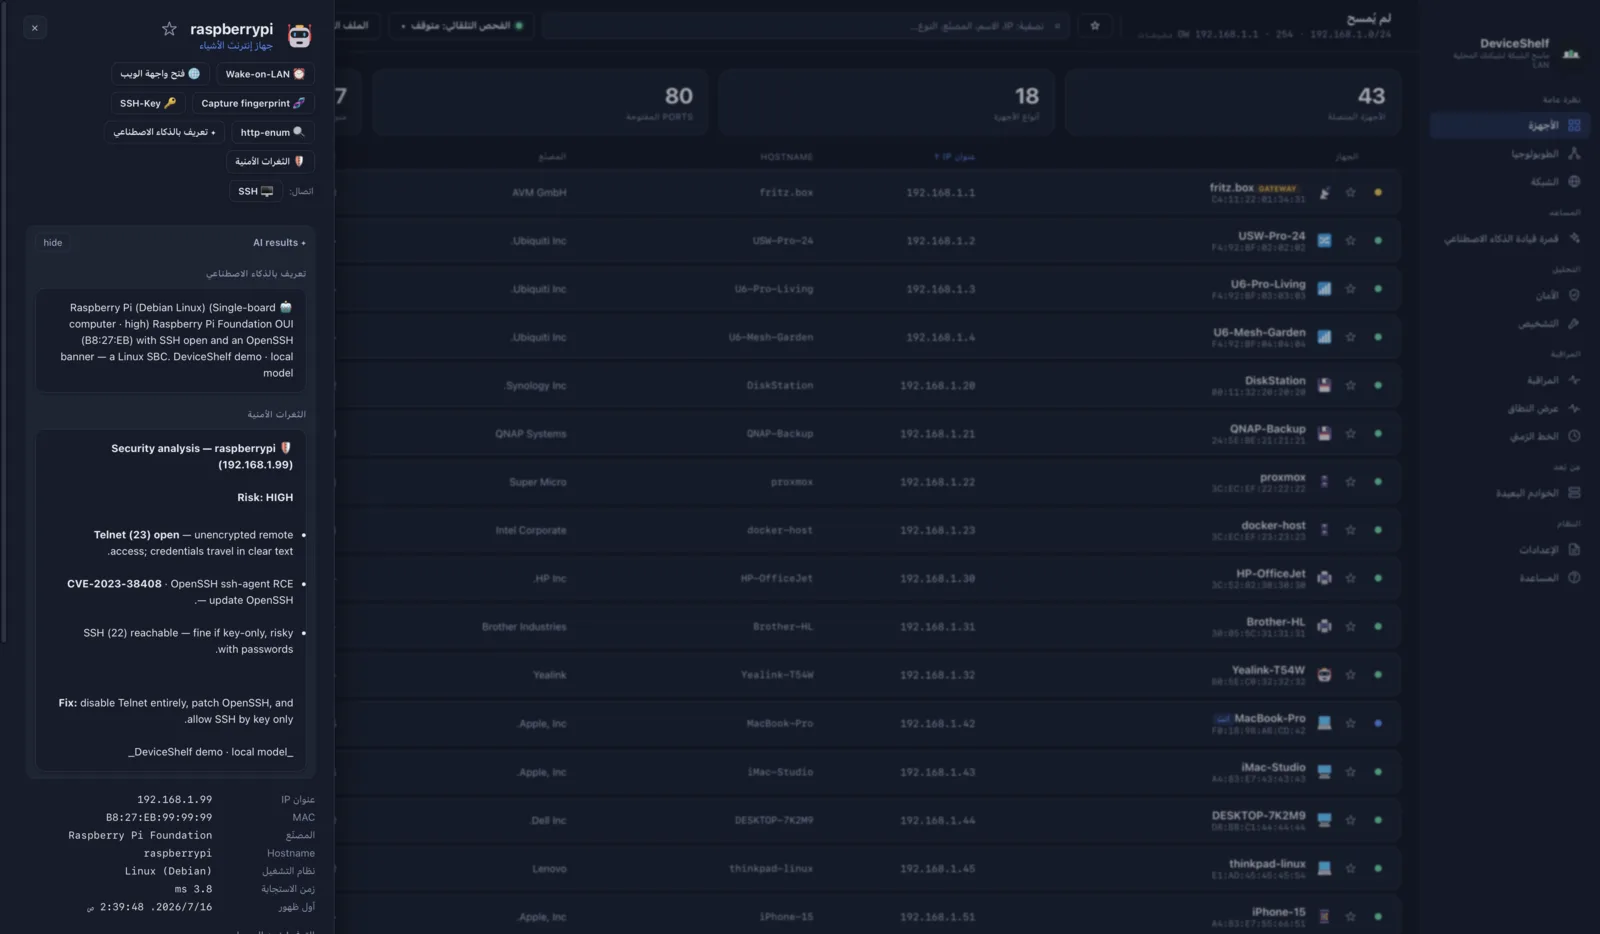Click the DESKTOP-7K2M9 computer device icon
This screenshot has width=1600, height=934.
point(1324,820)
